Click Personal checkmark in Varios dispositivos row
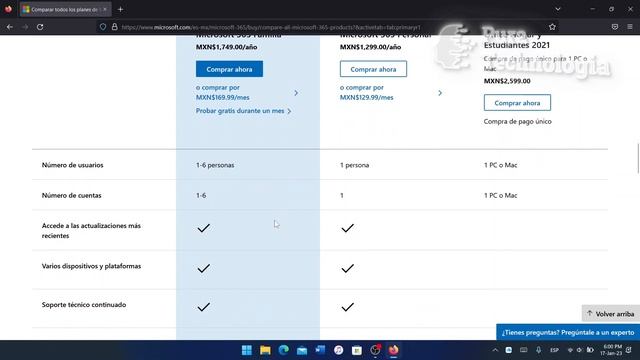This screenshot has height=360, width=640. point(347,268)
